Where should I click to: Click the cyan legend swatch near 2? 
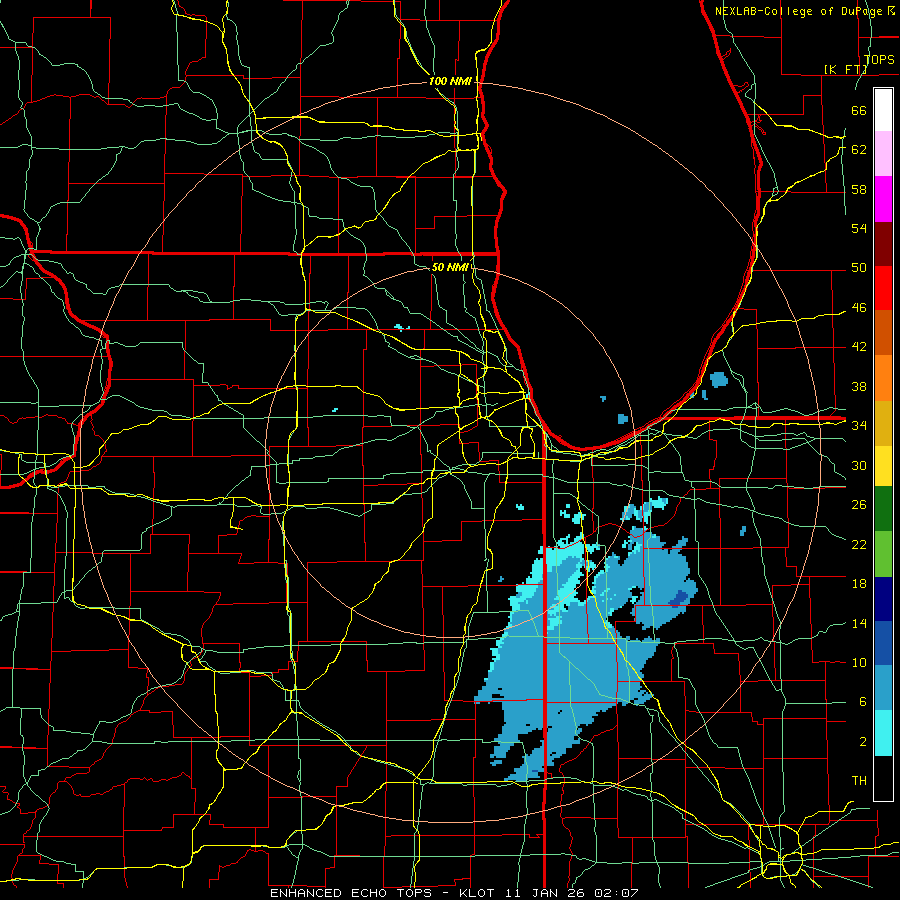[x=883, y=733]
